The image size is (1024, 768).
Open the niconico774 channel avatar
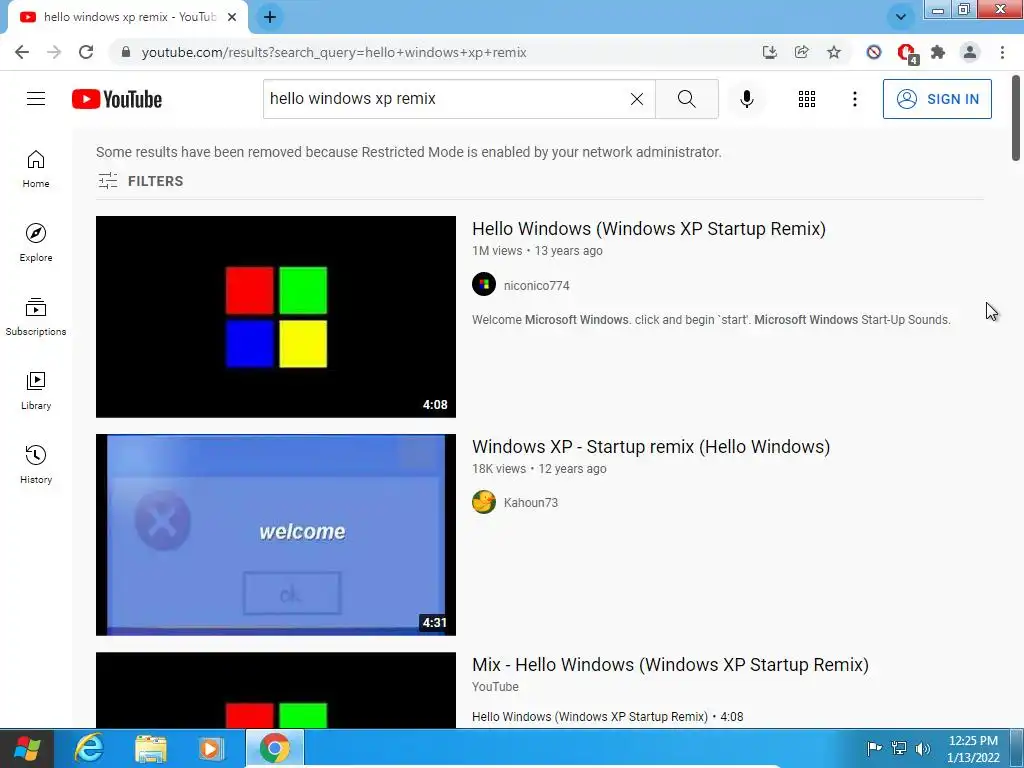tap(484, 284)
